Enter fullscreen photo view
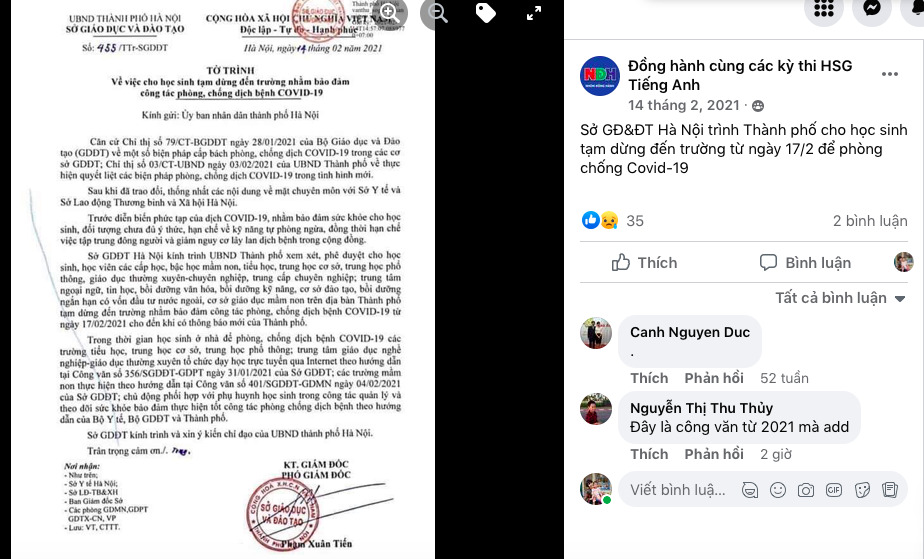Screen dimensions: 924x559 tap(533, 14)
